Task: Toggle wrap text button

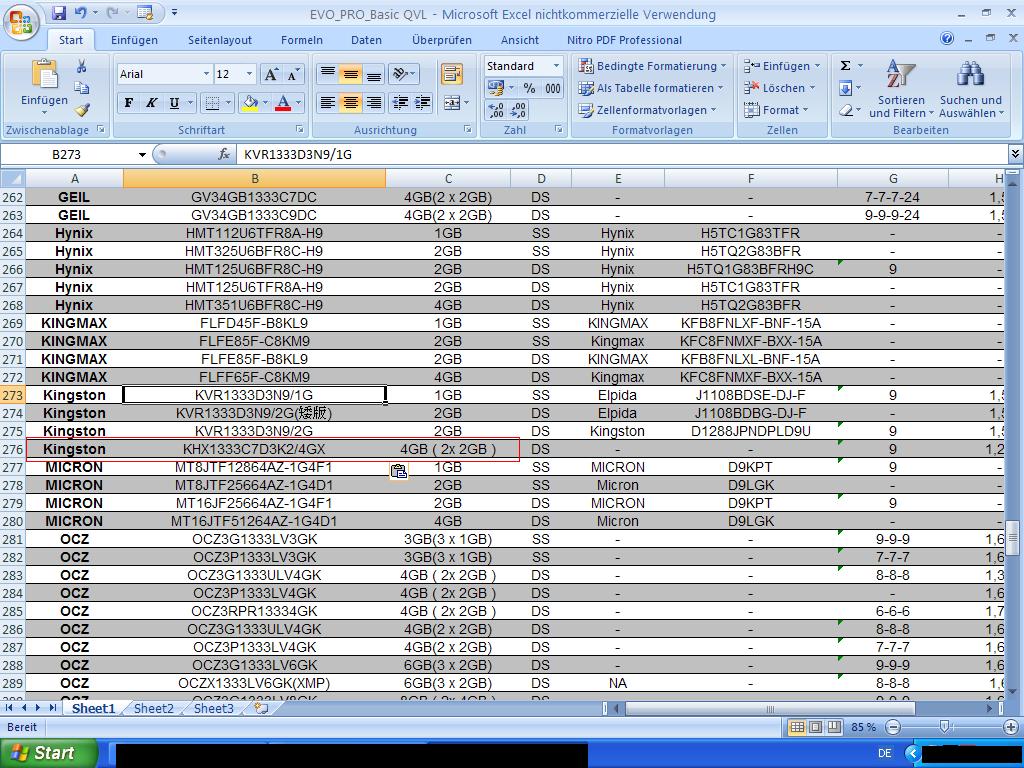Action: (451, 74)
